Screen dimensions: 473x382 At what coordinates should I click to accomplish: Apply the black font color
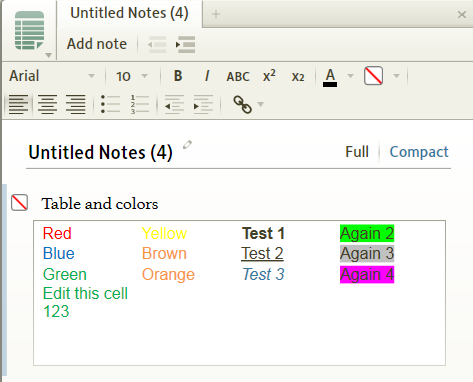tap(330, 77)
